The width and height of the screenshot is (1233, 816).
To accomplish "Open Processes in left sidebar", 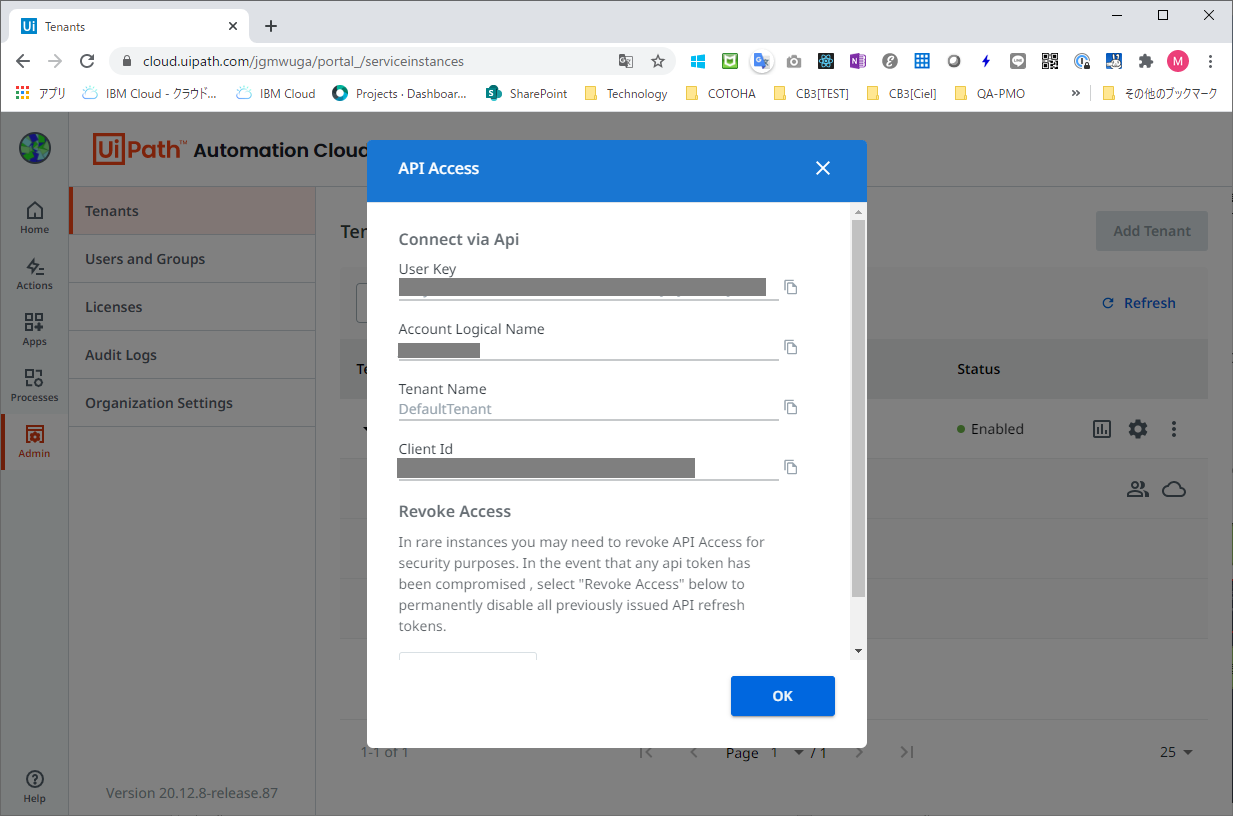I will (x=34, y=385).
